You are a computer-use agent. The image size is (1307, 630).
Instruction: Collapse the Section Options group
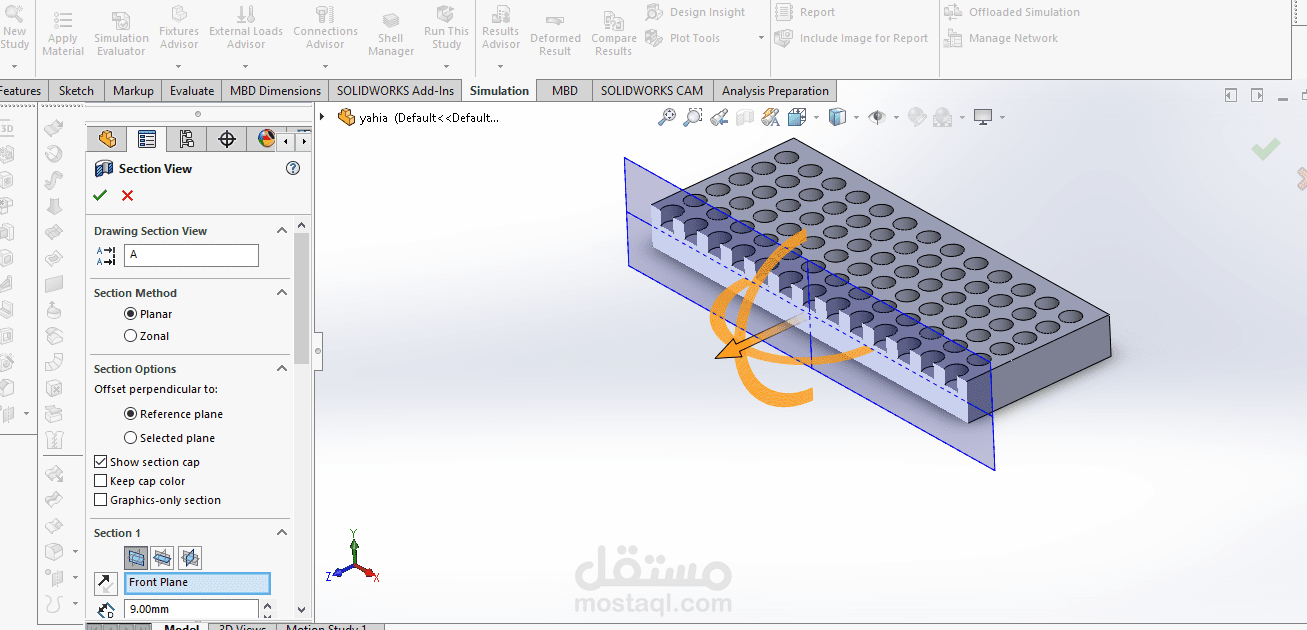282,369
